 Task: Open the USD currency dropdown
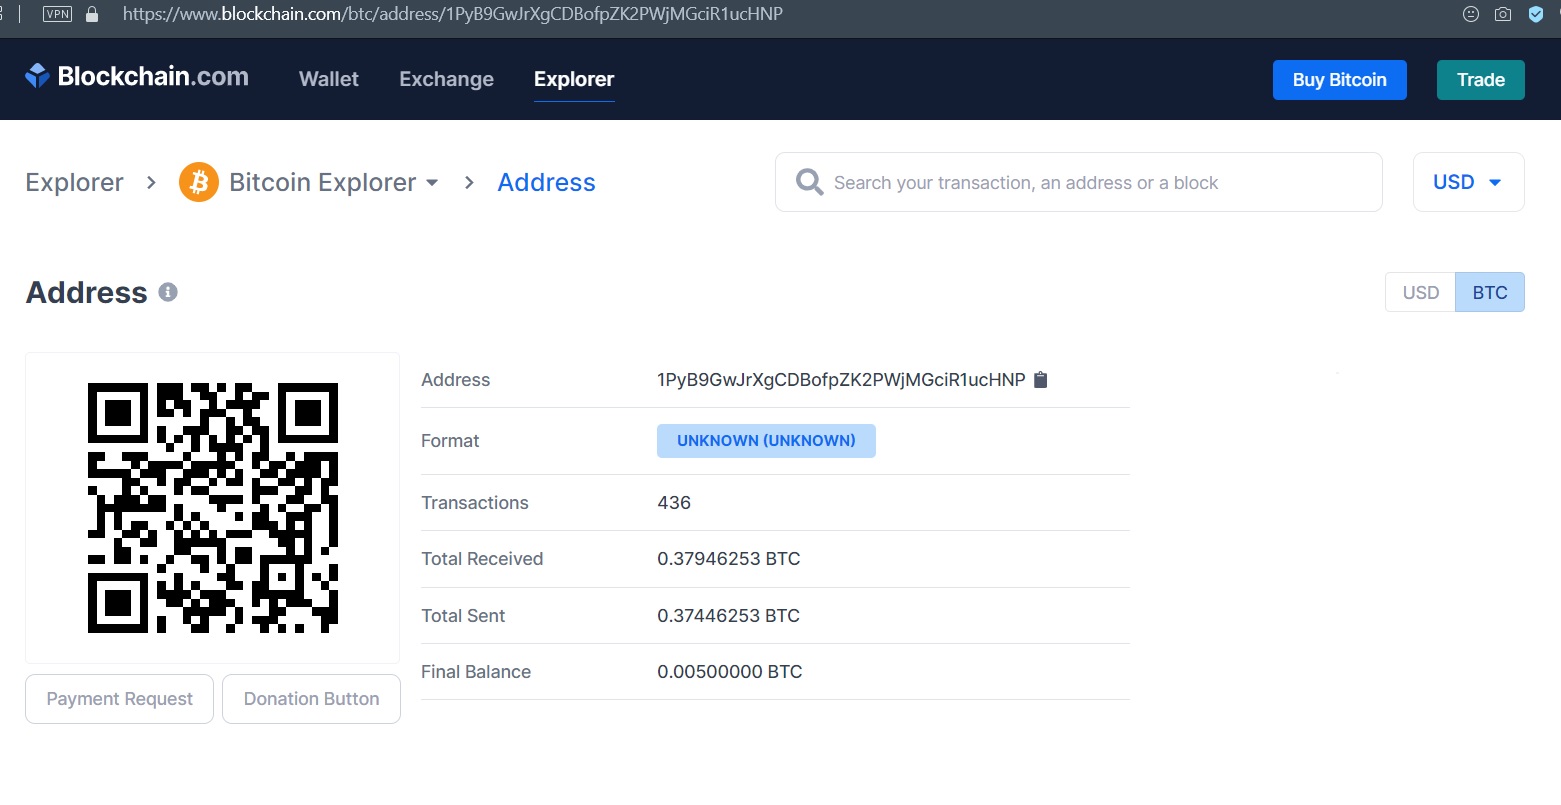pos(1468,182)
